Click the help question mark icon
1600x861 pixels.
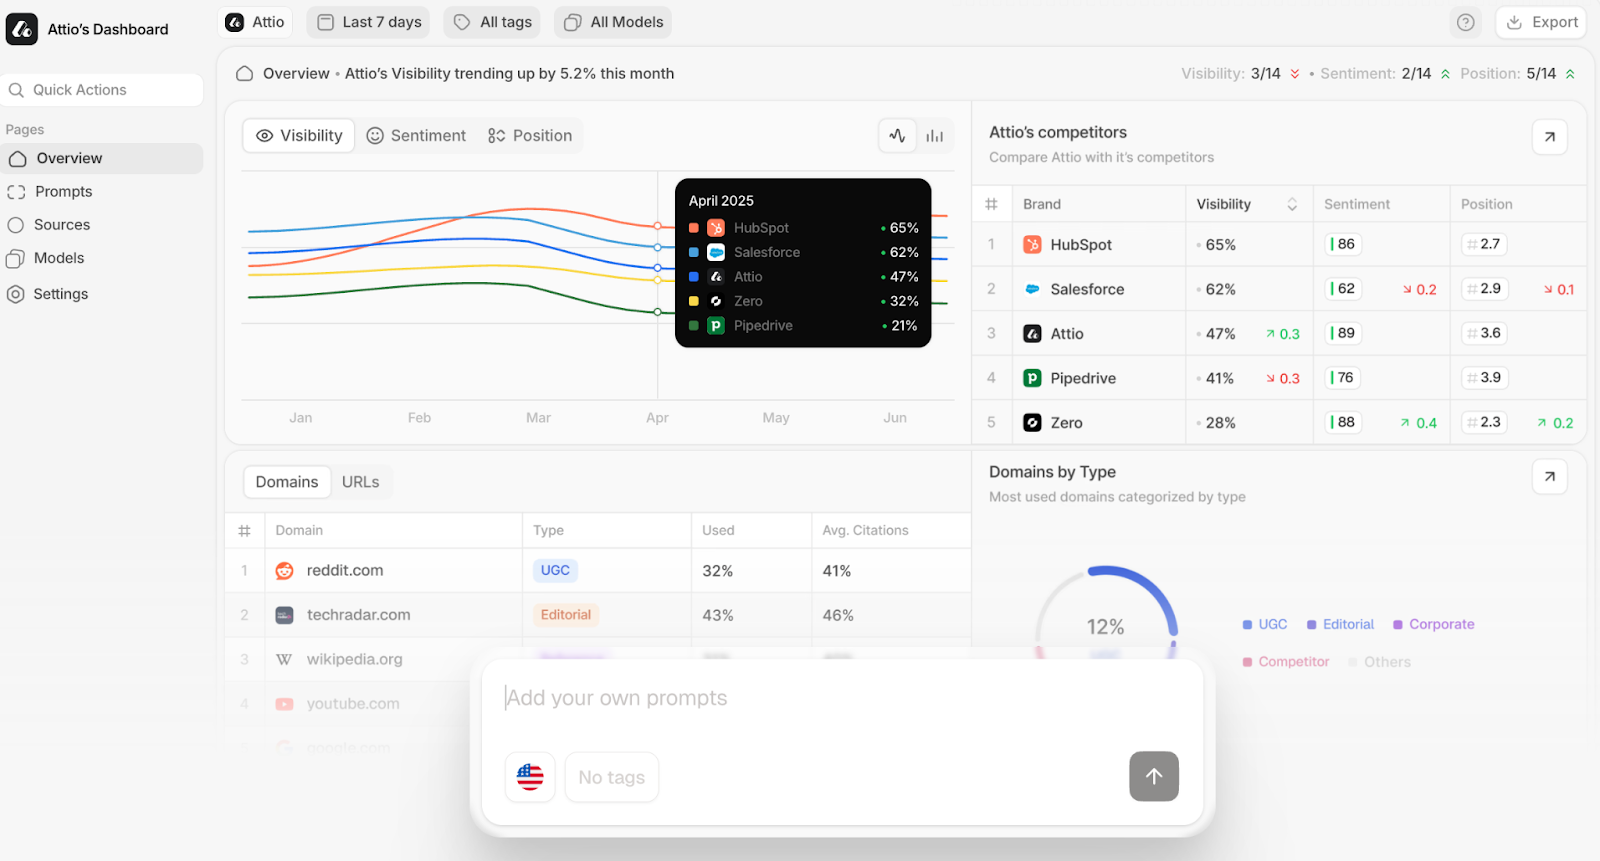click(1465, 22)
